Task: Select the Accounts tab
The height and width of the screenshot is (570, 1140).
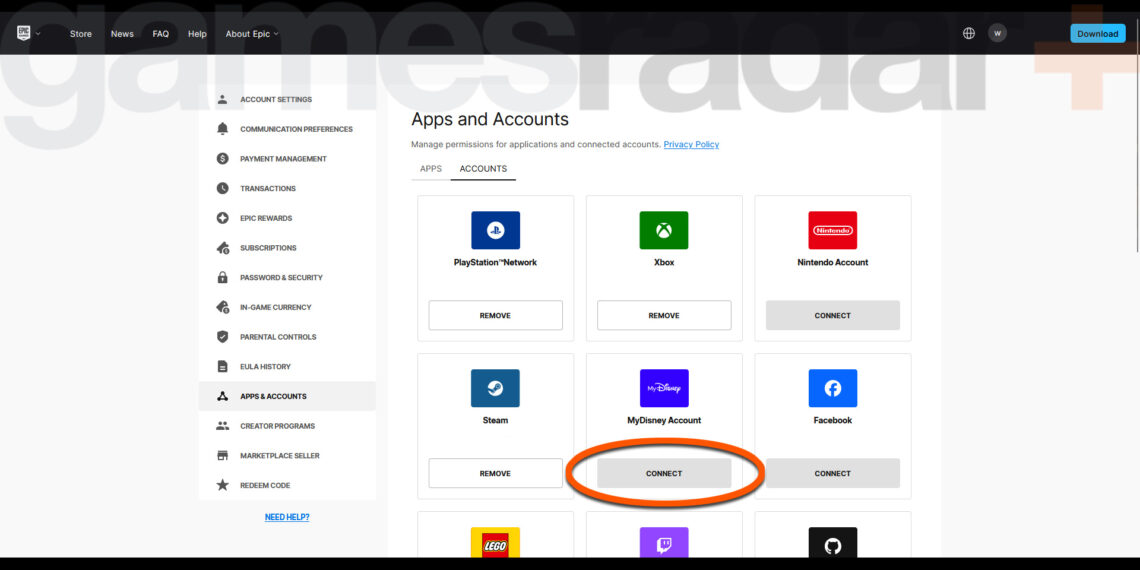Action: coord(483,169)
